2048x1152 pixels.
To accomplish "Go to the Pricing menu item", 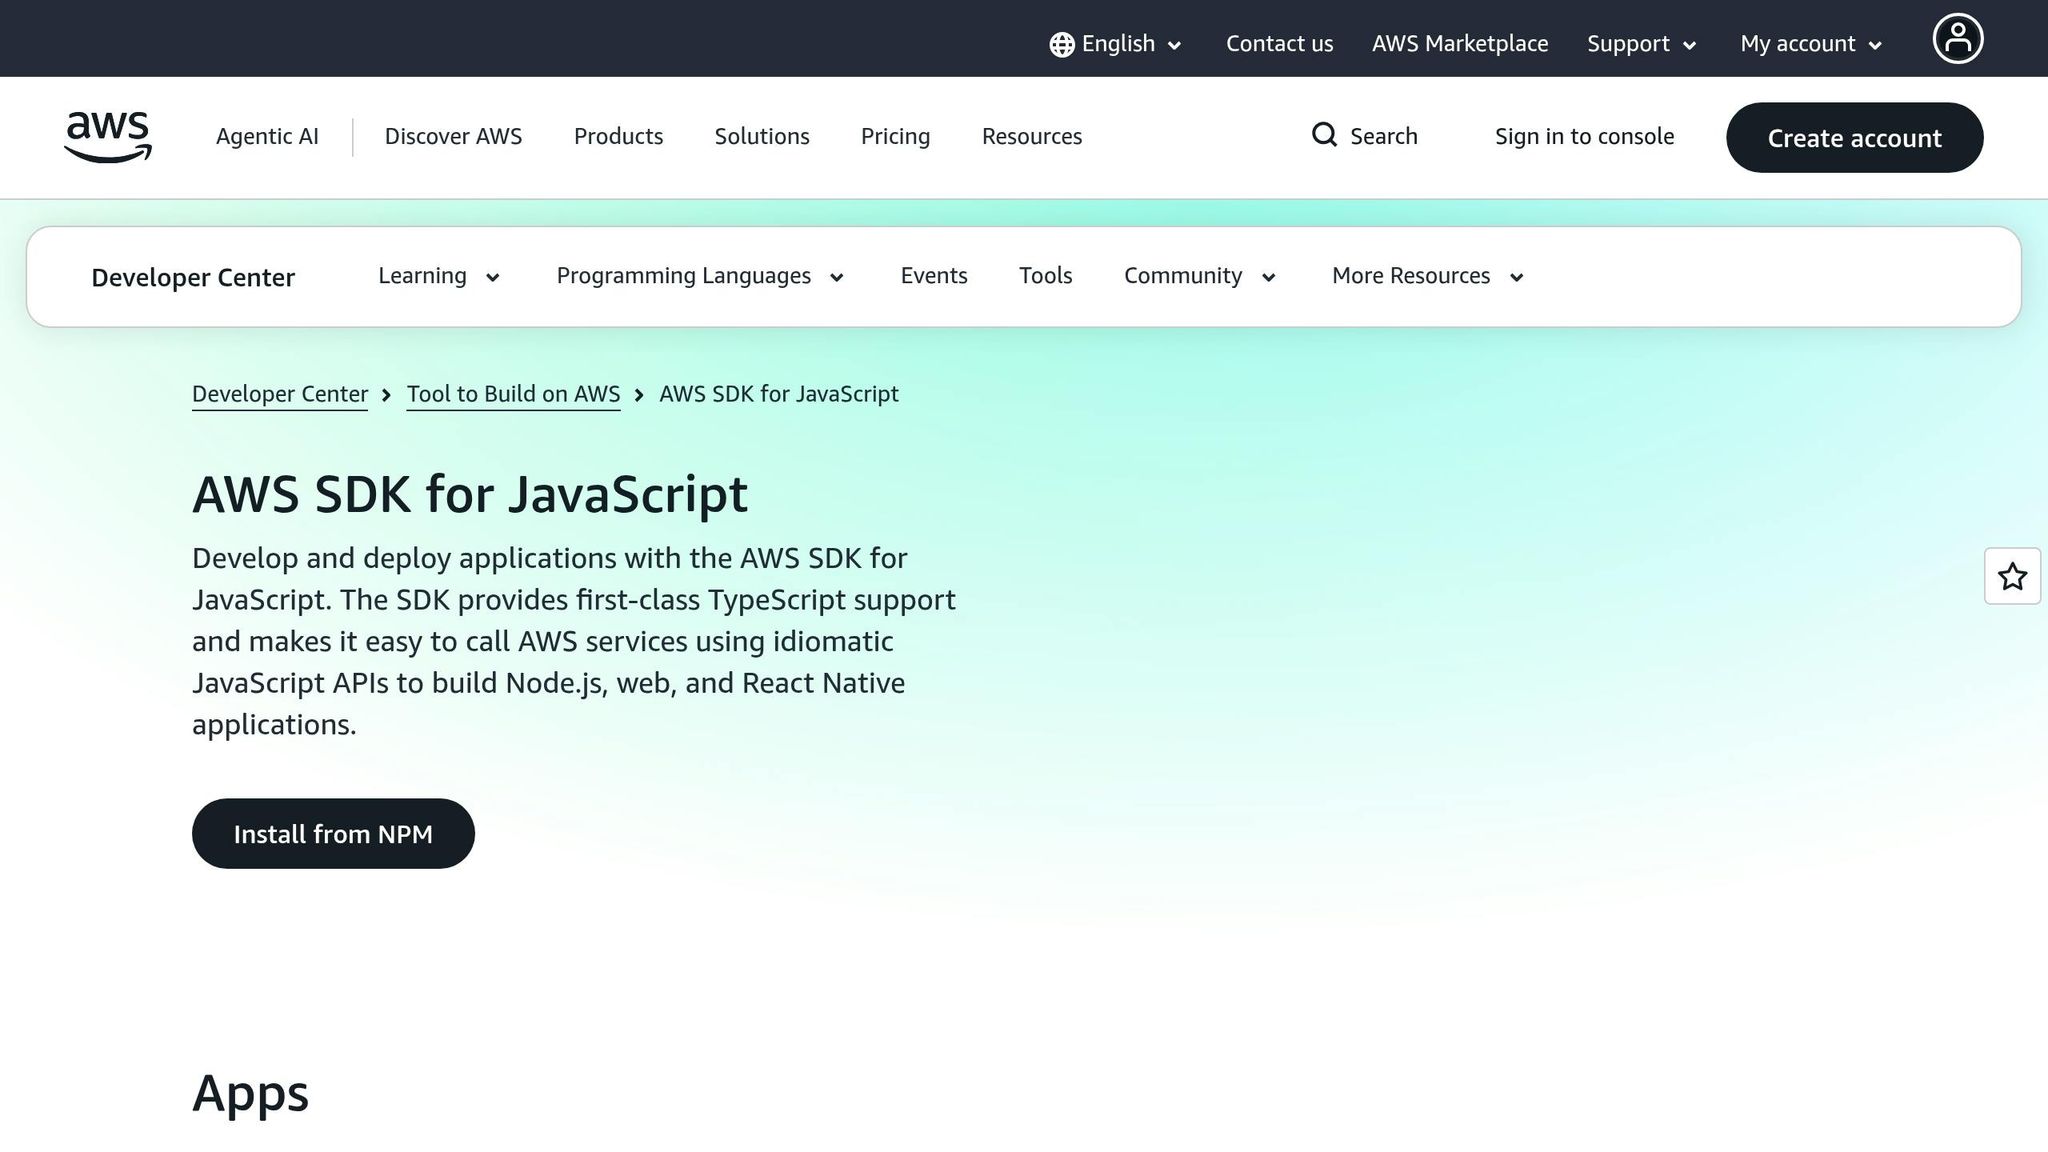I will [895, 136].
